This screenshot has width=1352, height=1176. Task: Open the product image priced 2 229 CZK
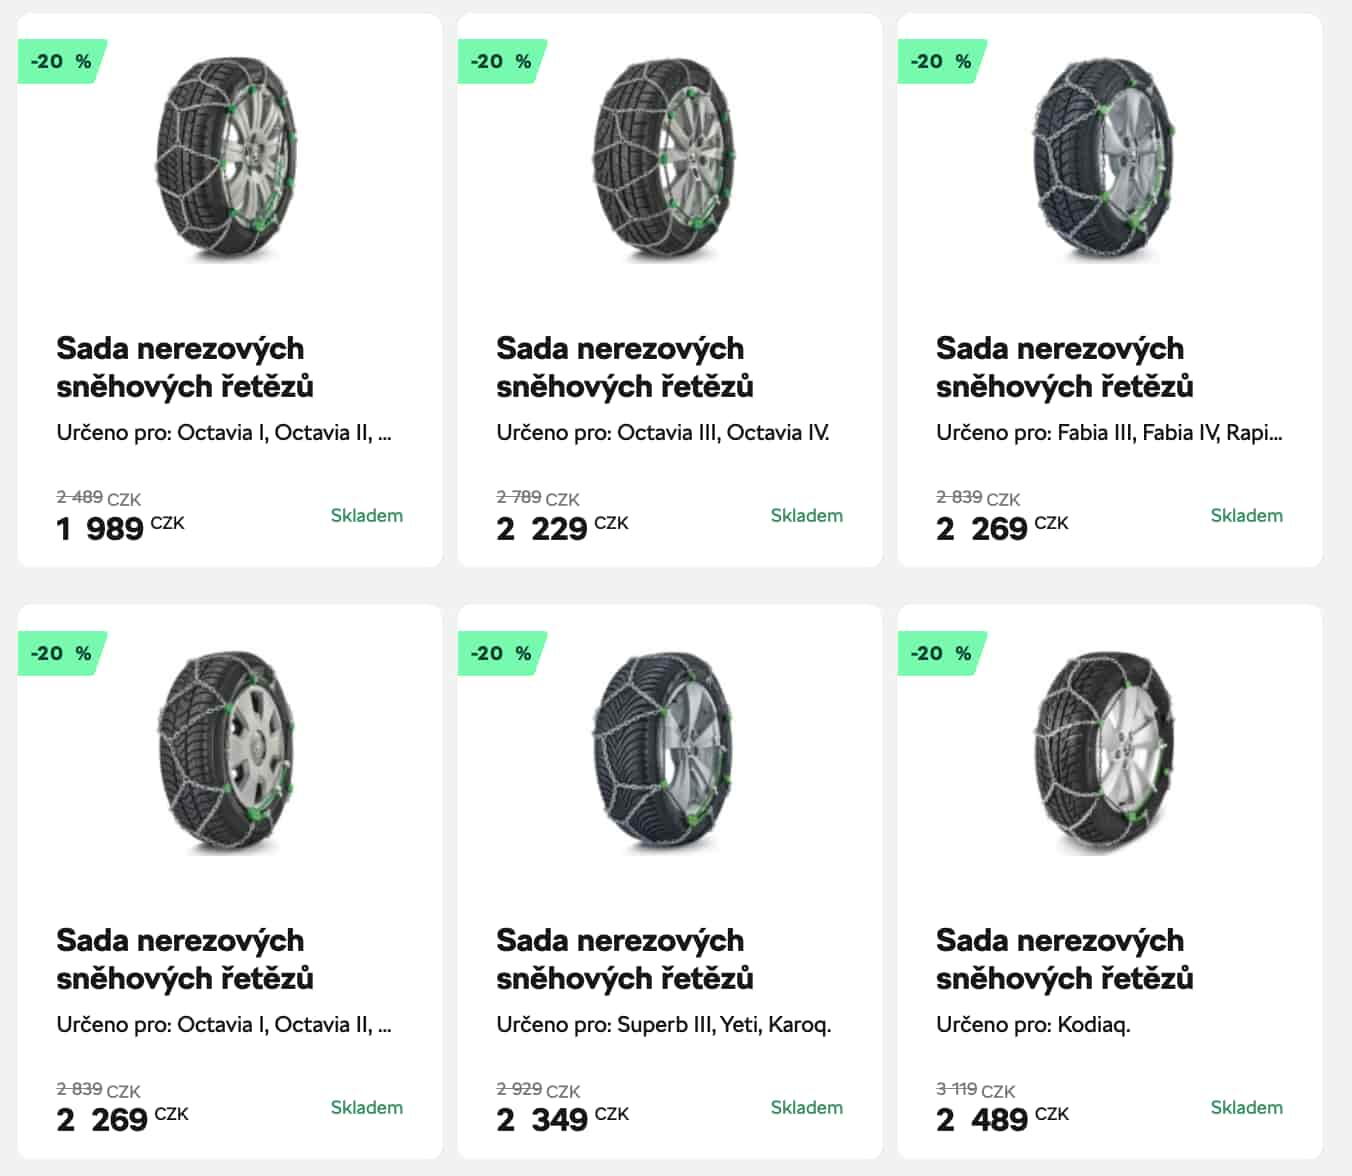(x=665, y=160)
